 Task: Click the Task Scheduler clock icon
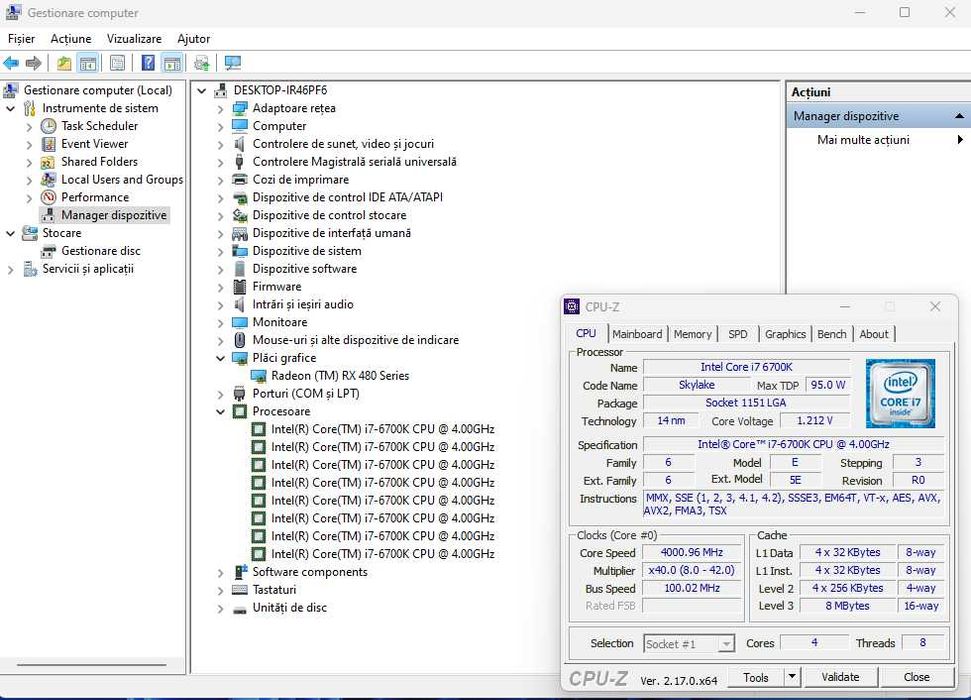click(48, 126)
